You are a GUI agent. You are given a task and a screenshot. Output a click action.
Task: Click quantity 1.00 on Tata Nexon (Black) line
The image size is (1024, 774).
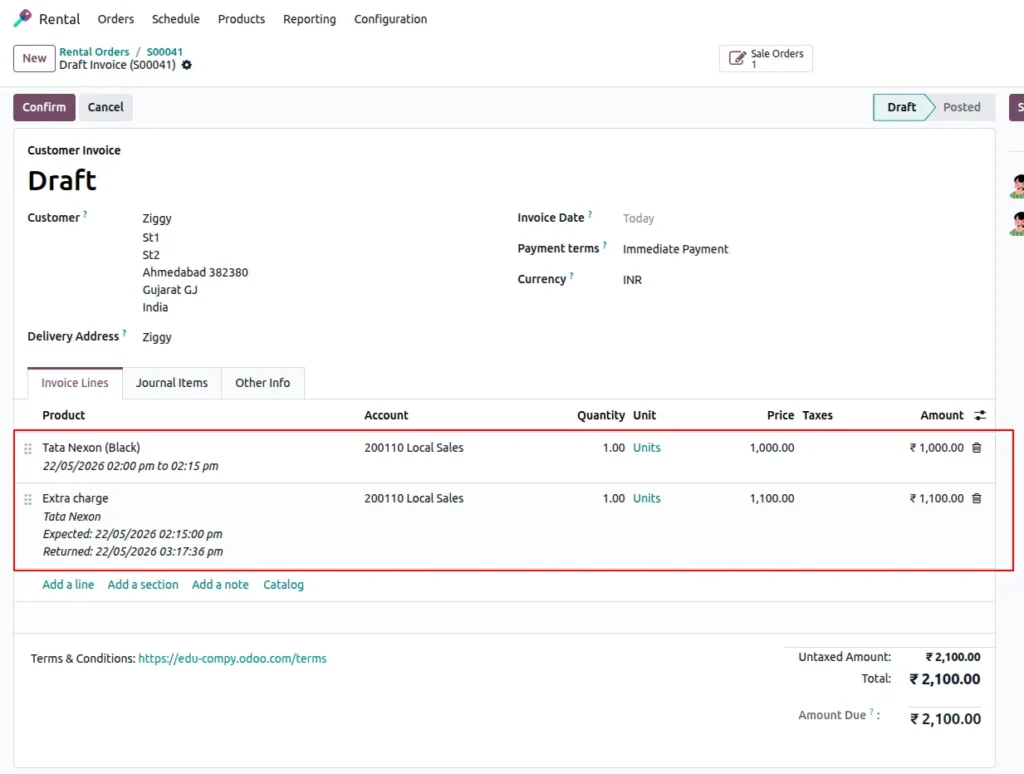point(614,447)
